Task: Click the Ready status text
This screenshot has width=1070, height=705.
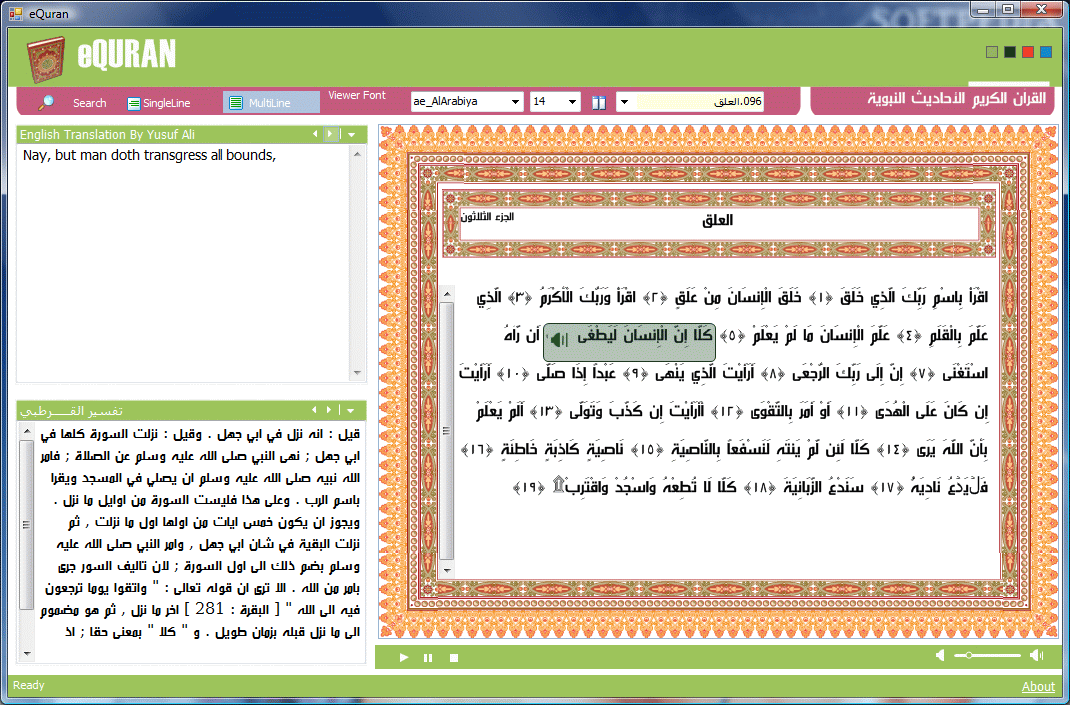Action: click(x=29, y=685)
